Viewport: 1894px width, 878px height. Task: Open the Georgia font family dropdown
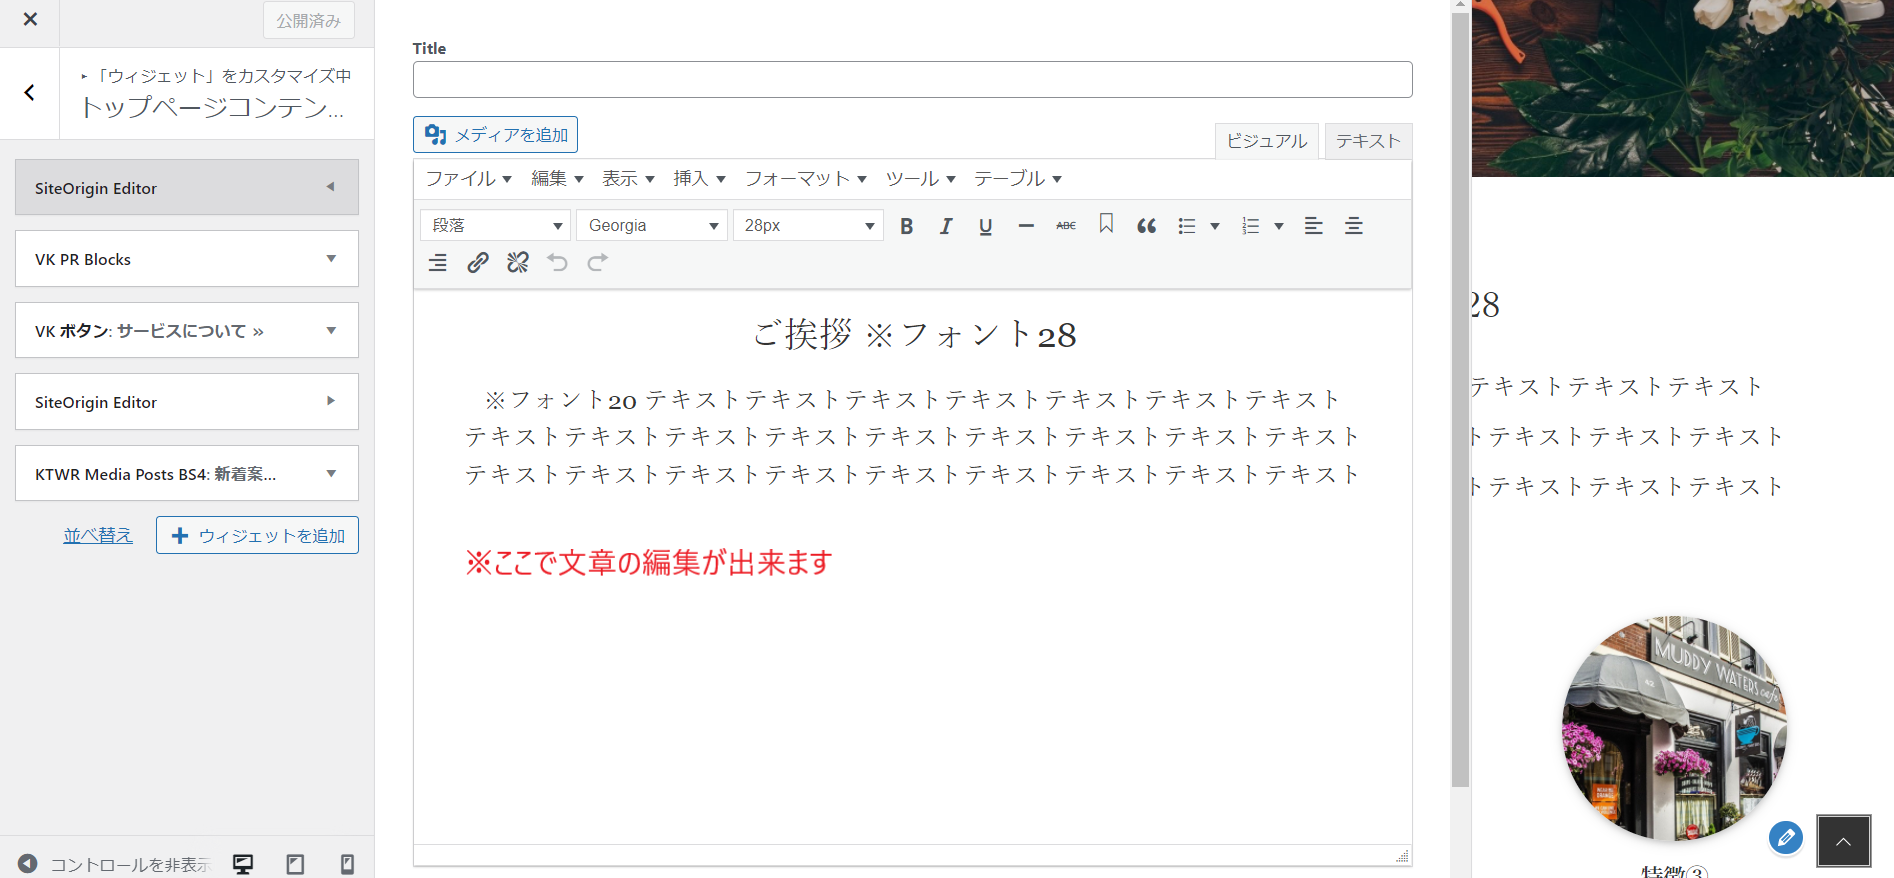tap(651, 226)
